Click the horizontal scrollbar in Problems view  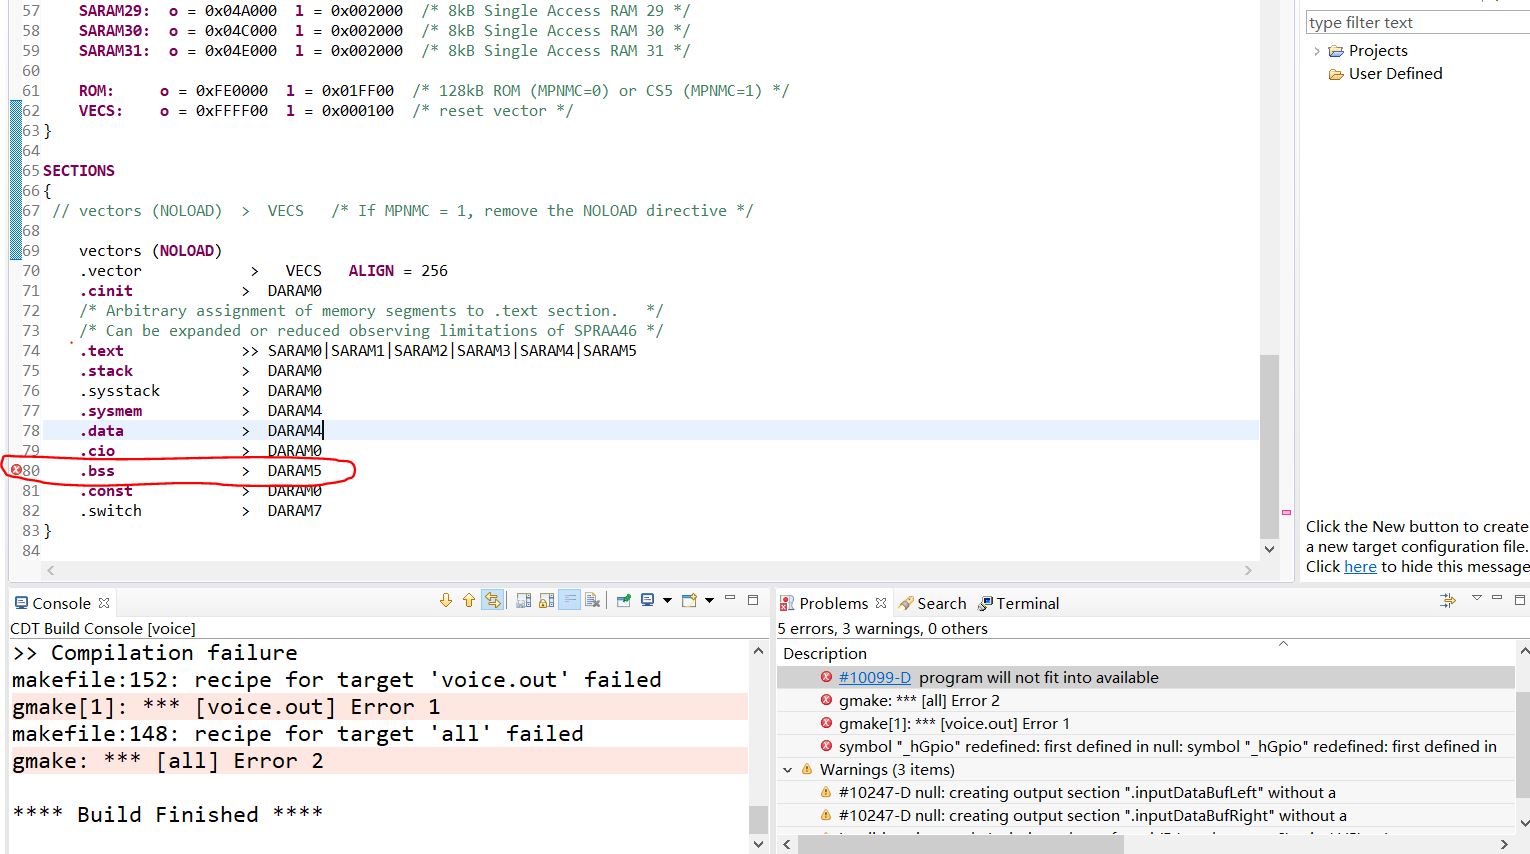(961, 845)
